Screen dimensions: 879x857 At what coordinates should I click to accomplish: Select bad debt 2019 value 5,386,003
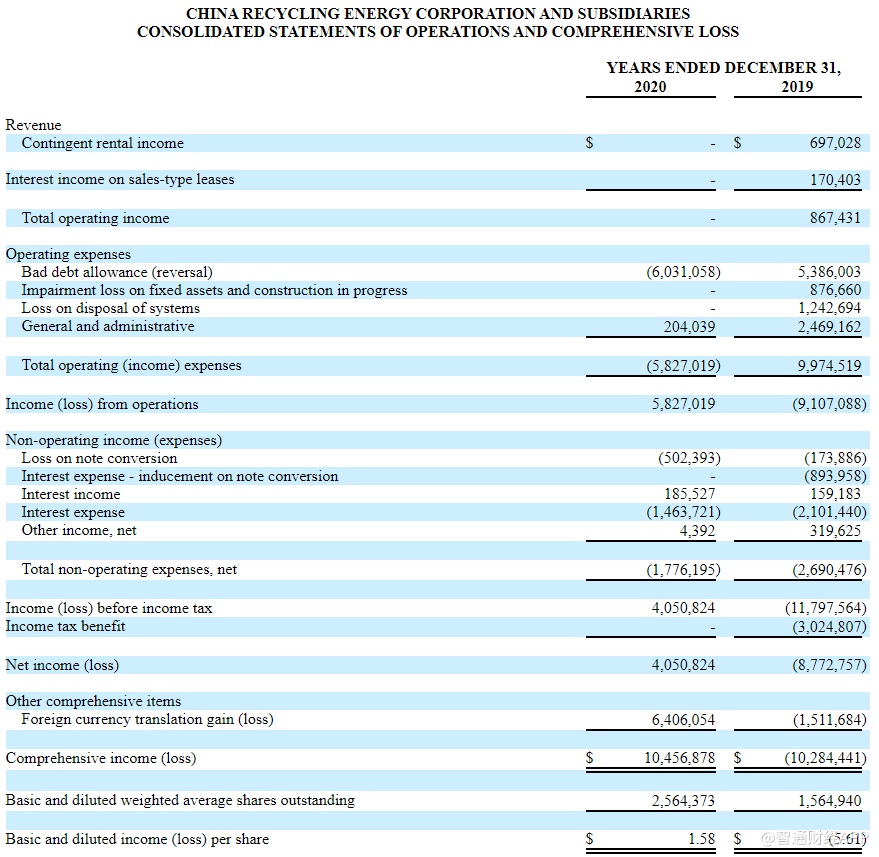(x=829, y=272)
